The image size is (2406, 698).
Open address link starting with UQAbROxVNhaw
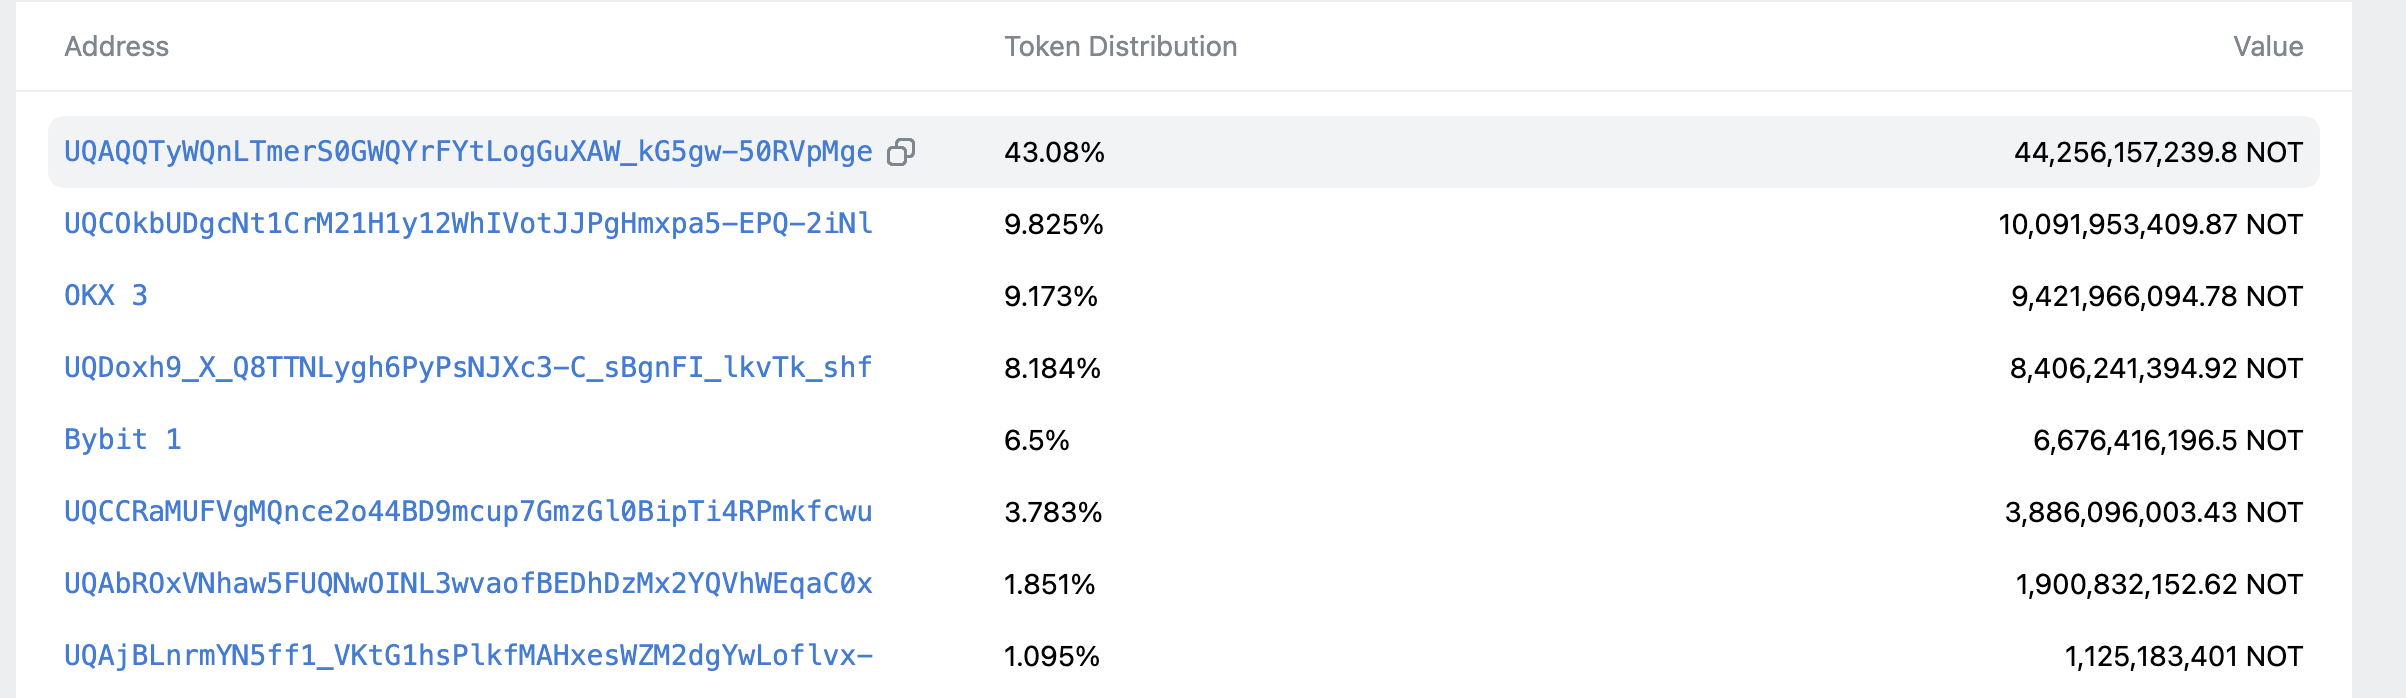468,584
